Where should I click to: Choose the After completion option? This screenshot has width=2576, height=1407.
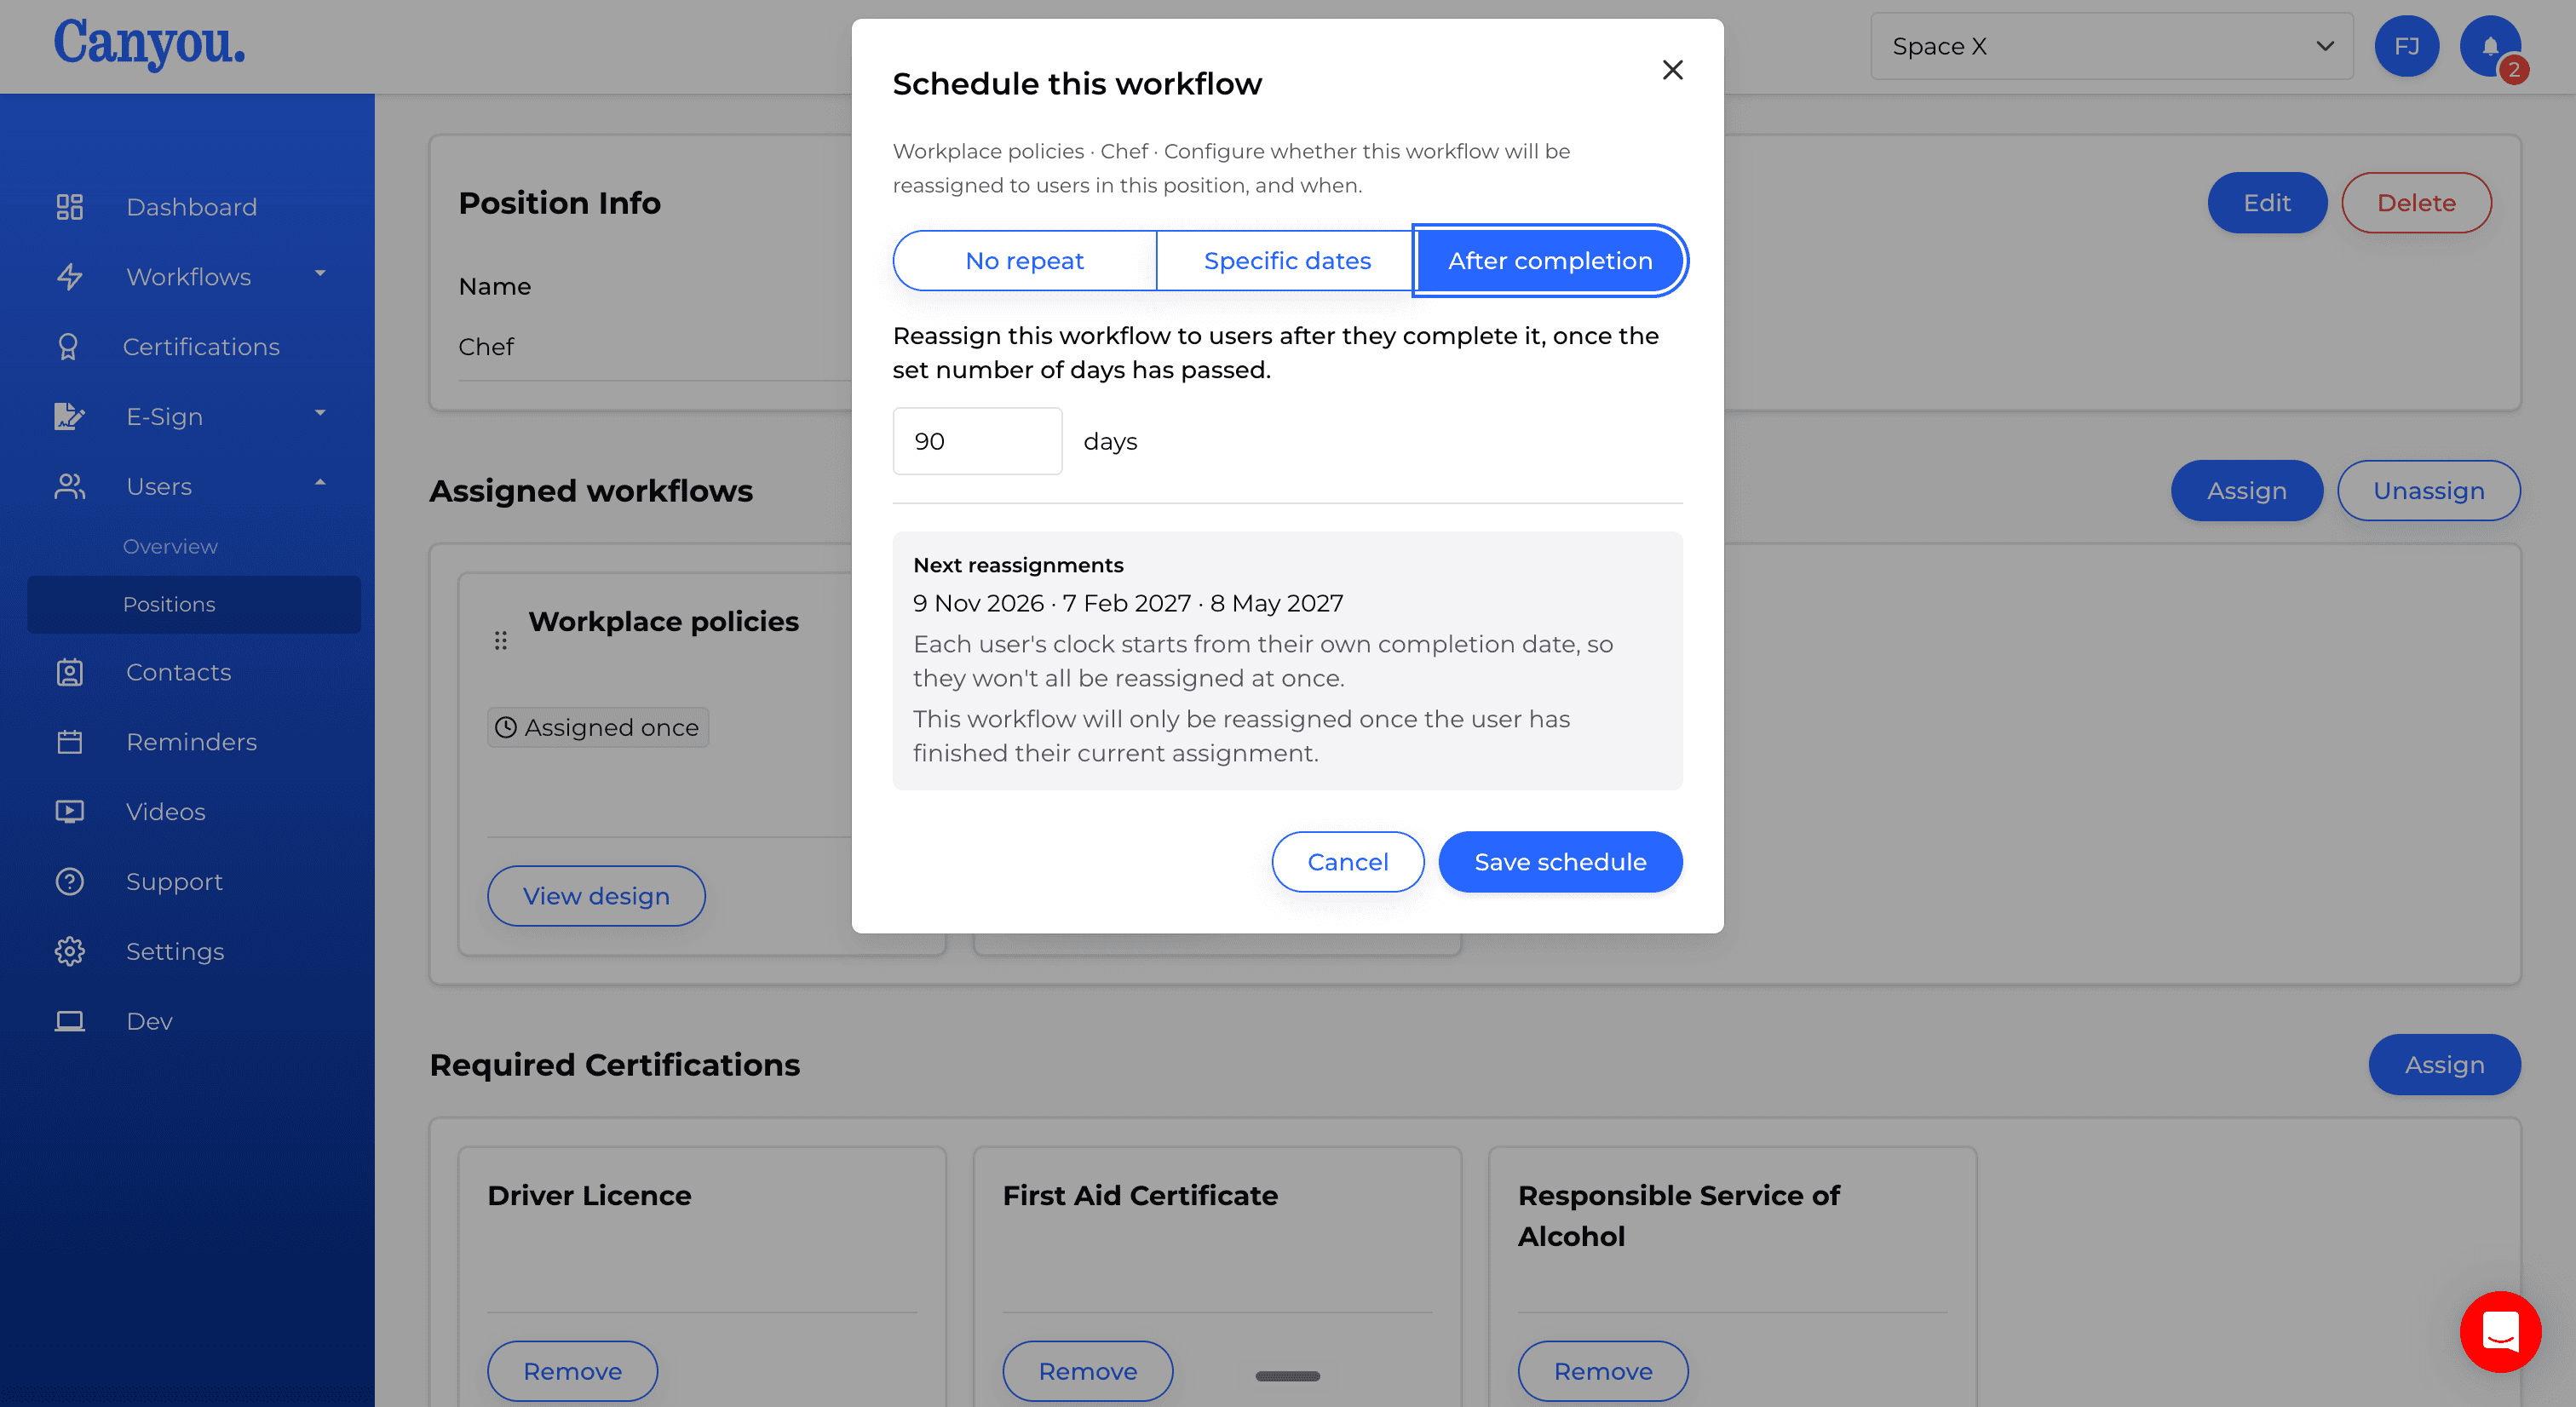pyautogui.click(x=1550, y=261)
